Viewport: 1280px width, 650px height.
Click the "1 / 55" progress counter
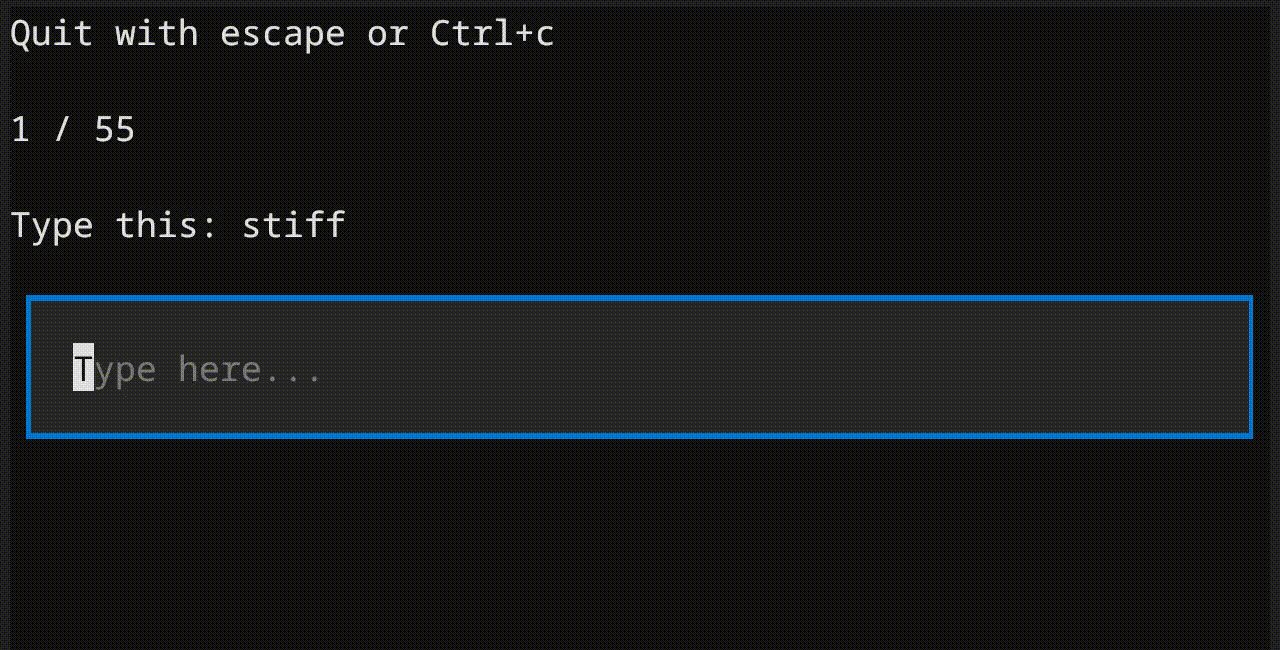[73, 130]
